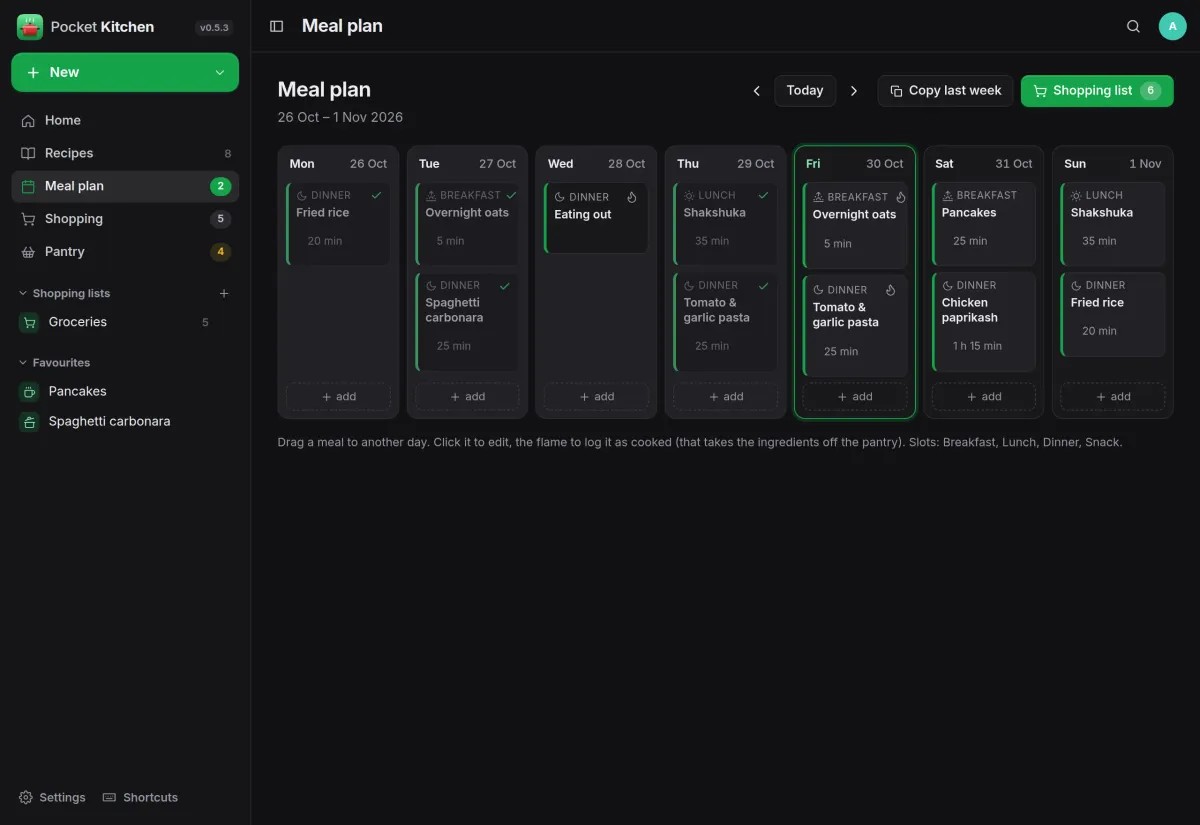
Task: Toggle cooked check on Tuesday's Overnight oats
Action: coord(511,195)
